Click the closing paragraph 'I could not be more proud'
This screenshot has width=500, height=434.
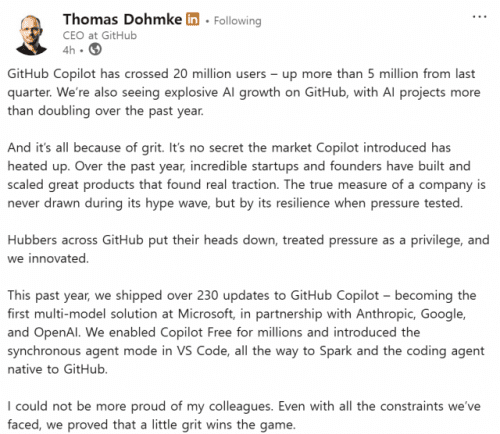click(244, 415)
